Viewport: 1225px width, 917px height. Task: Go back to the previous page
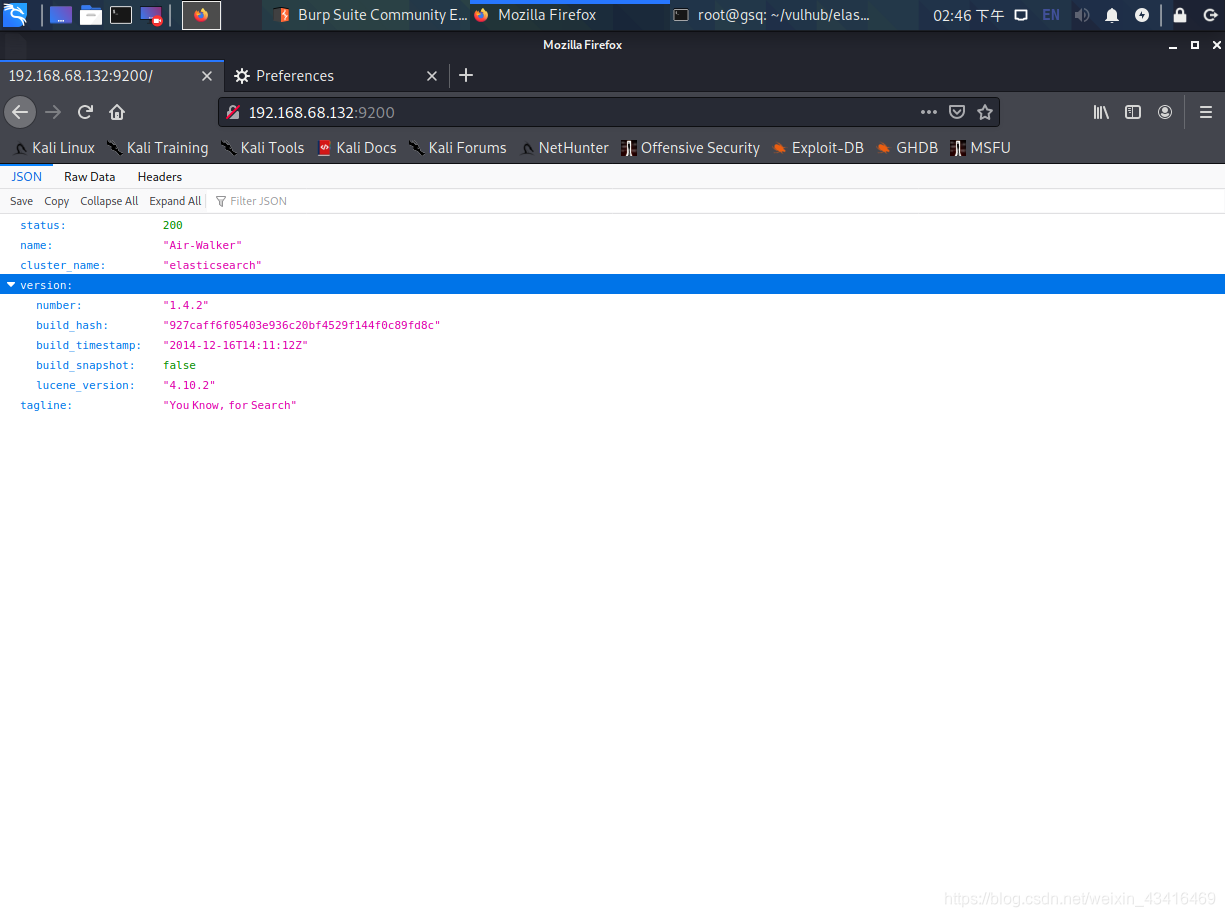pyautogui.click(x=20, y=112)
